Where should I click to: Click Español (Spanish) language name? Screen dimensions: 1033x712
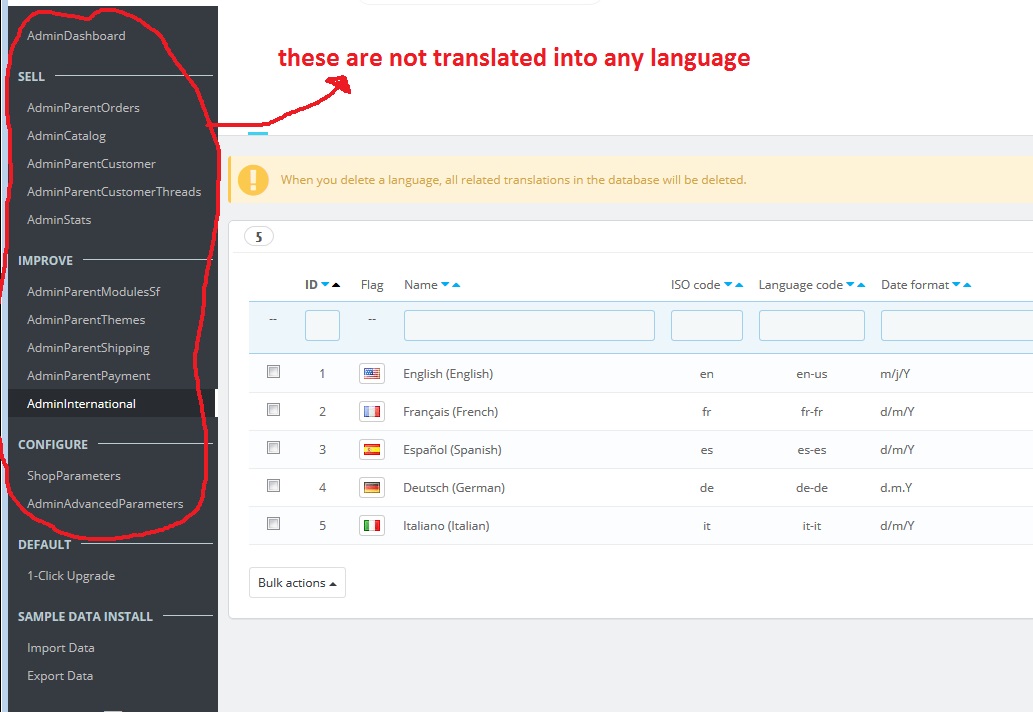tap(452, 450)
